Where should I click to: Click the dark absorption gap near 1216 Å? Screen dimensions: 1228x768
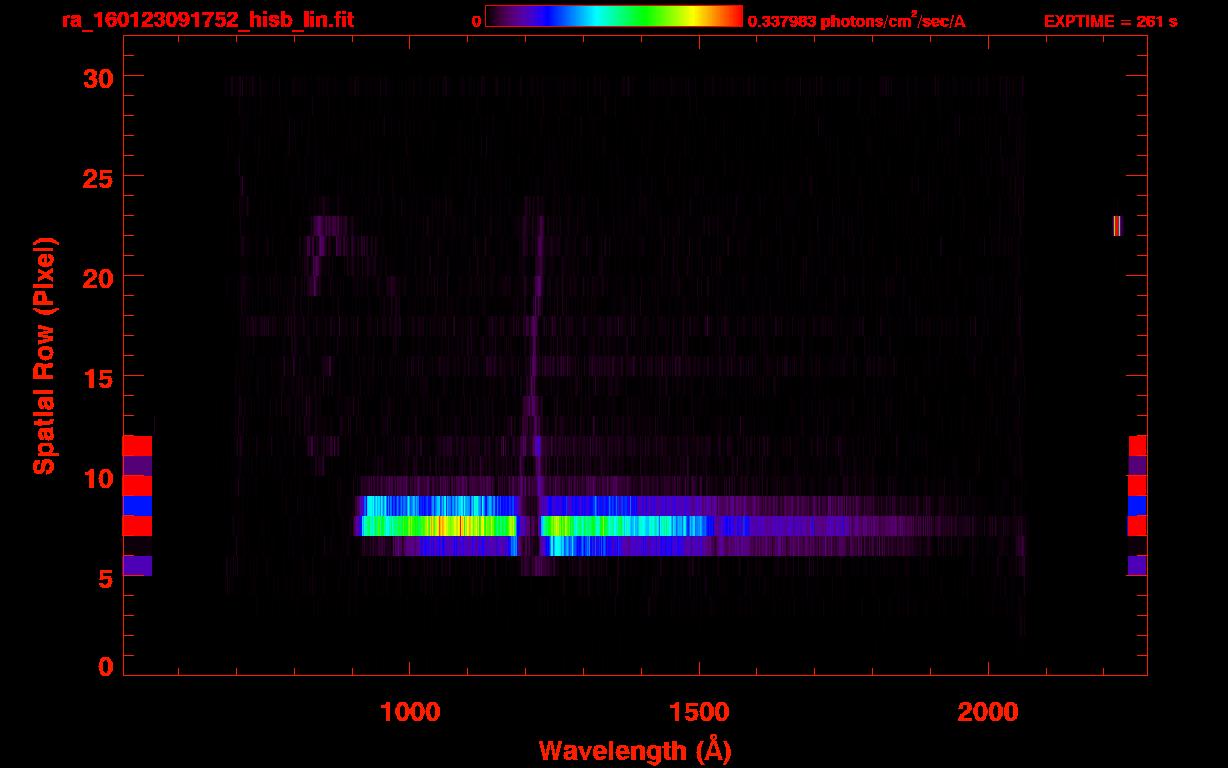529,526
